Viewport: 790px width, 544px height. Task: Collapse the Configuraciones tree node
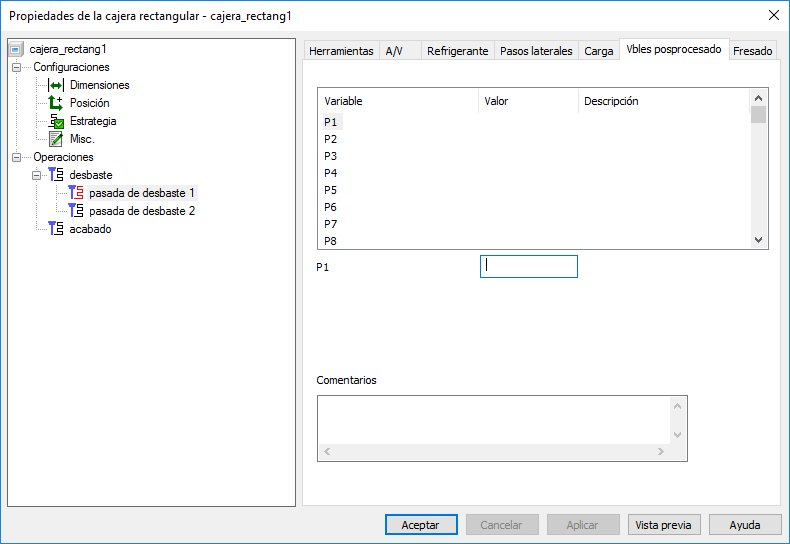(17, 67)
